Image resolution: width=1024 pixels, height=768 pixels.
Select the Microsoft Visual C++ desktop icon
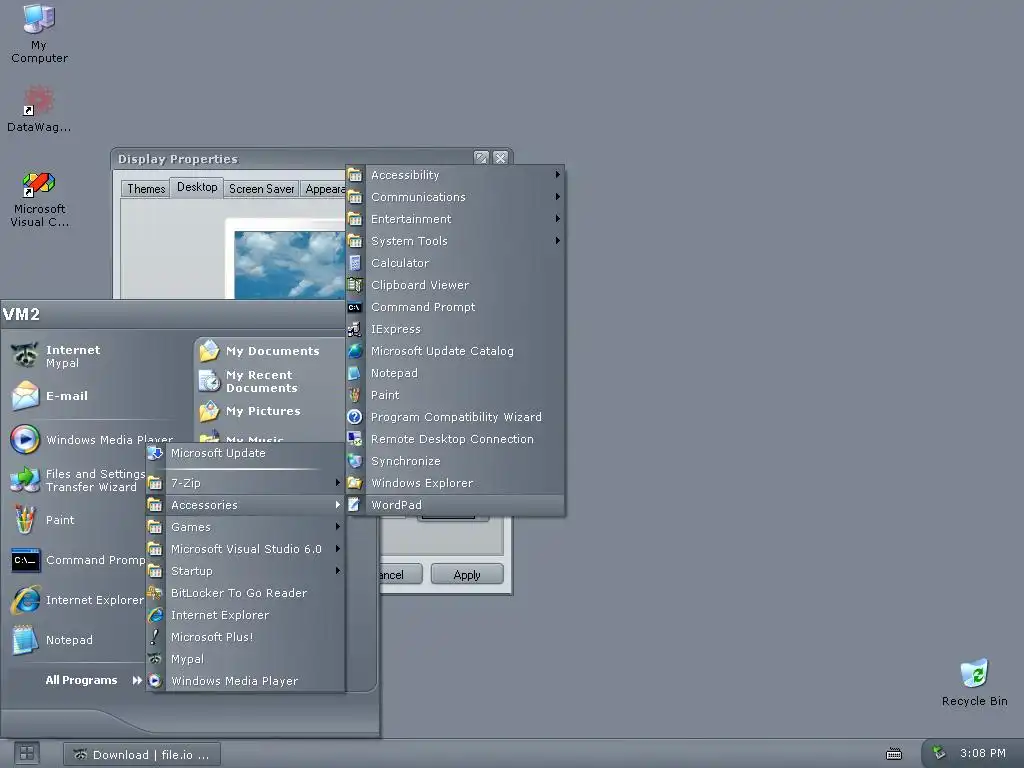[x=39, y=184]
